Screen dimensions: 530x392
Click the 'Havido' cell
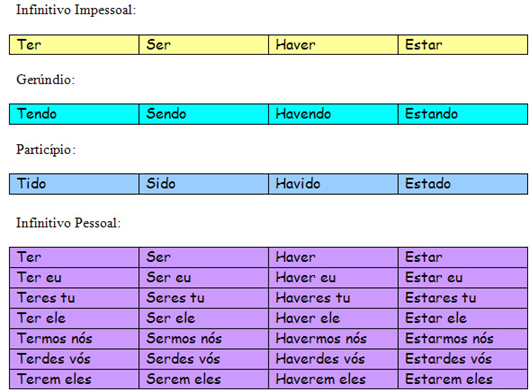pos(333,184)
